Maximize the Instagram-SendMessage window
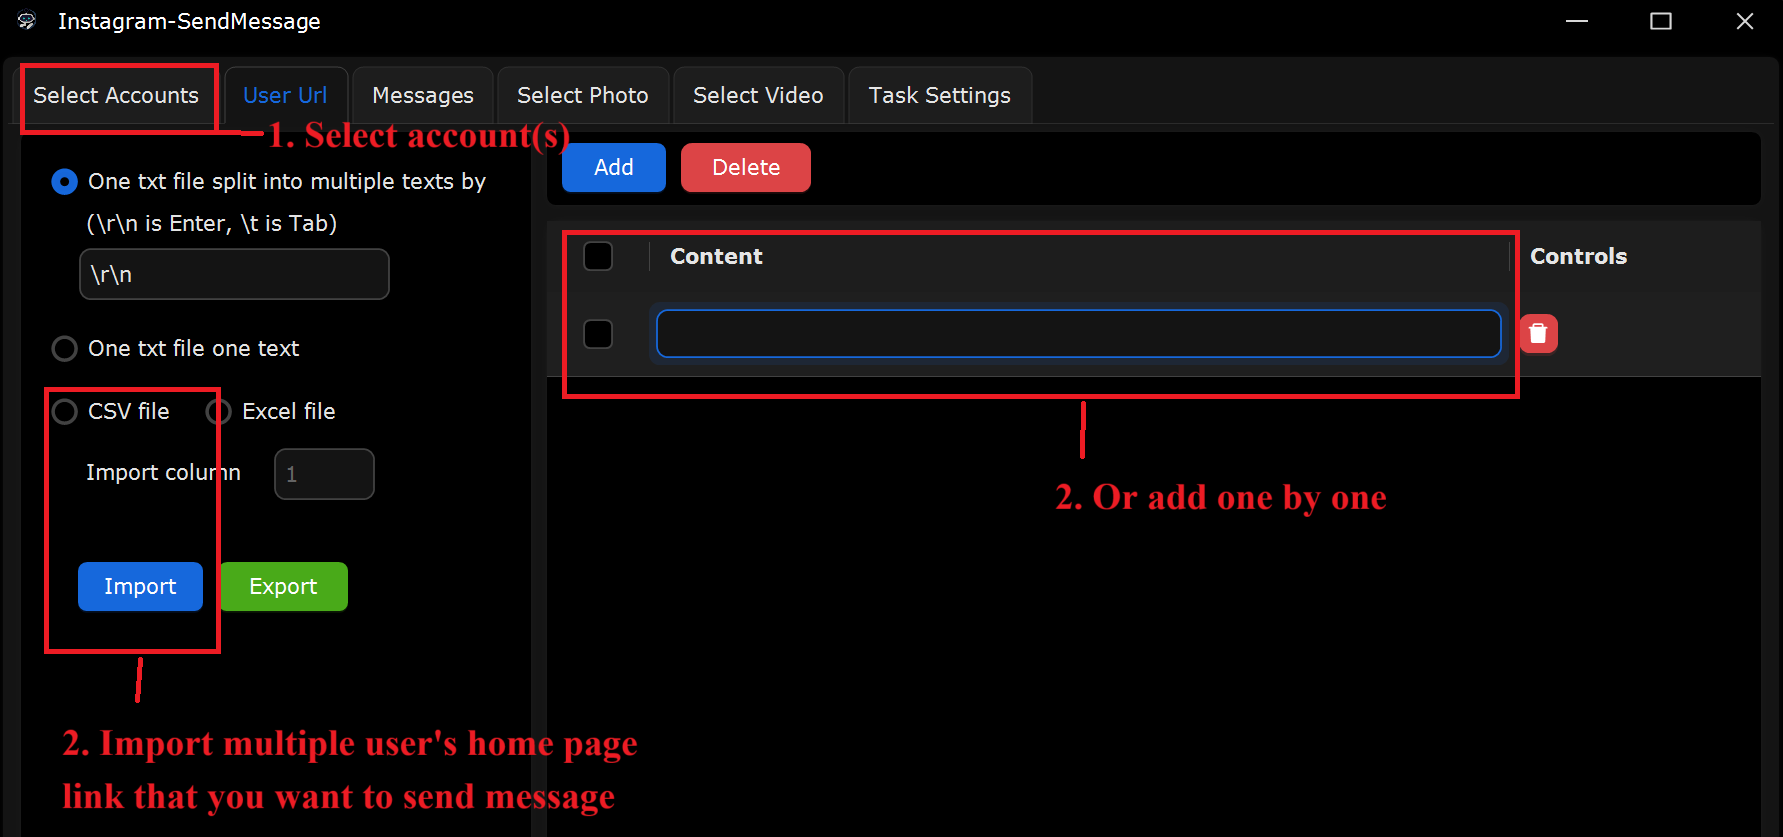This screenshot has width=1783, height=837. 1661,21
